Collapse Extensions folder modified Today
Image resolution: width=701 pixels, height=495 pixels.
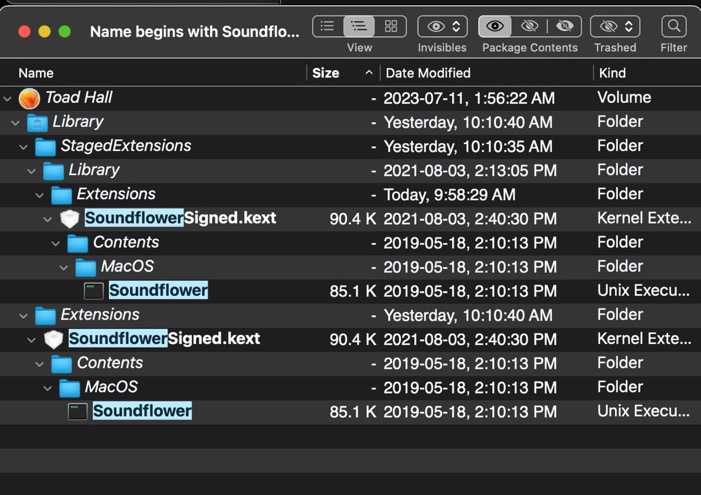[x=40, y=195]
